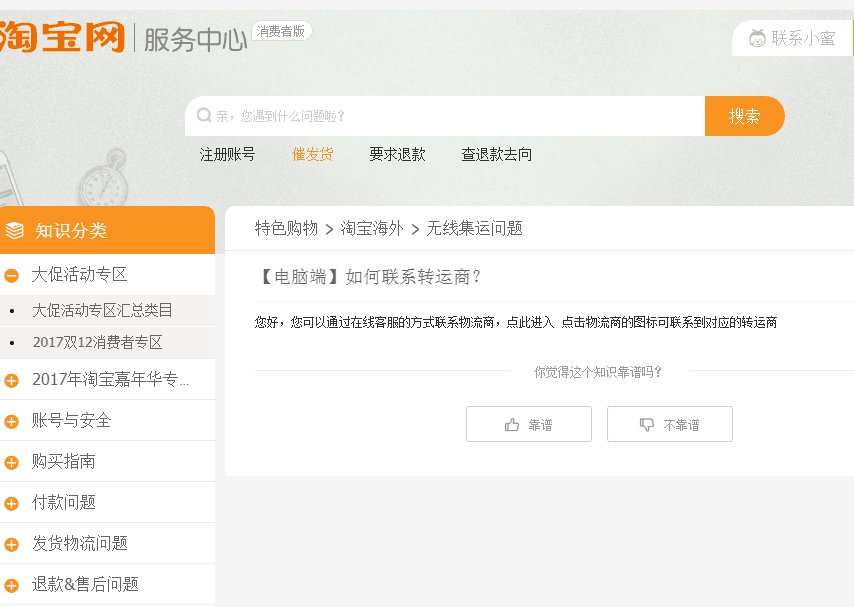This screenshot has width=854, height=607.
Task: Expand the 购买指南 category
Action: click(x=10, y=461)
